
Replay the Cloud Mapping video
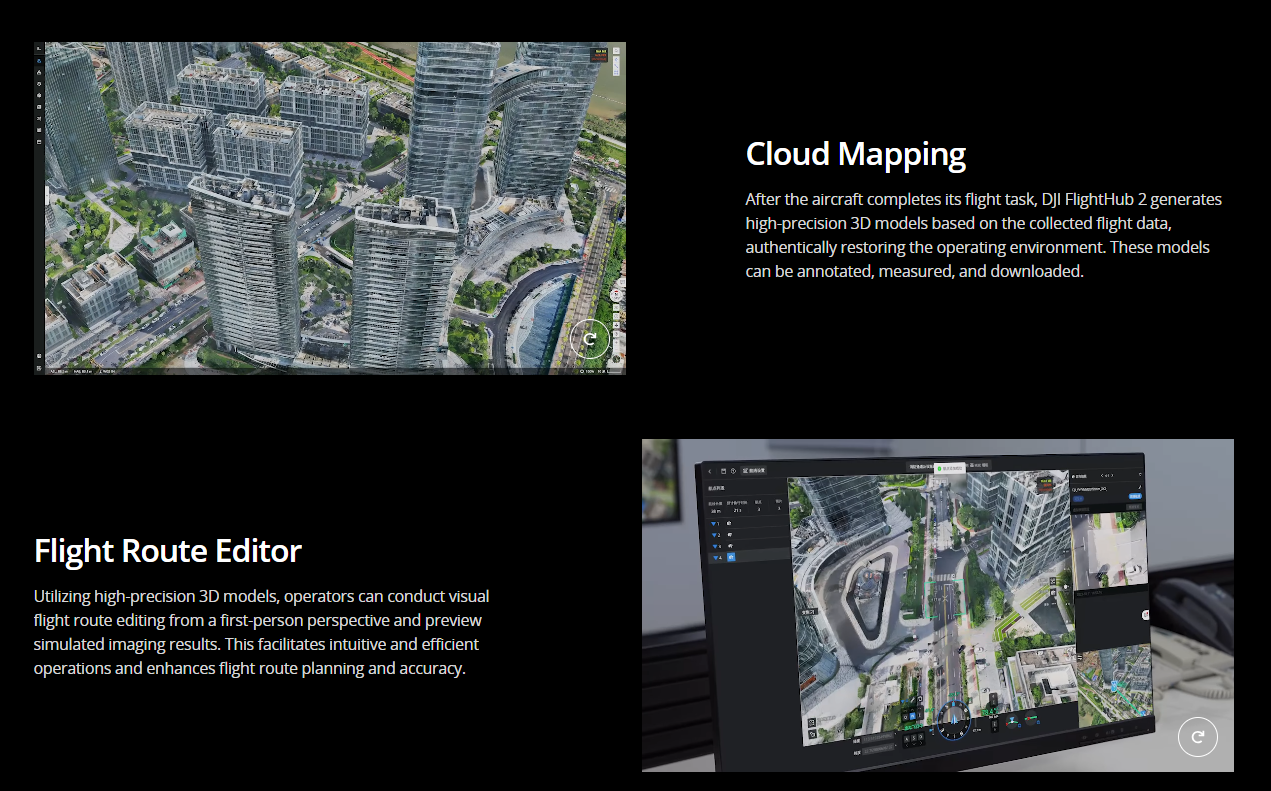590,339
